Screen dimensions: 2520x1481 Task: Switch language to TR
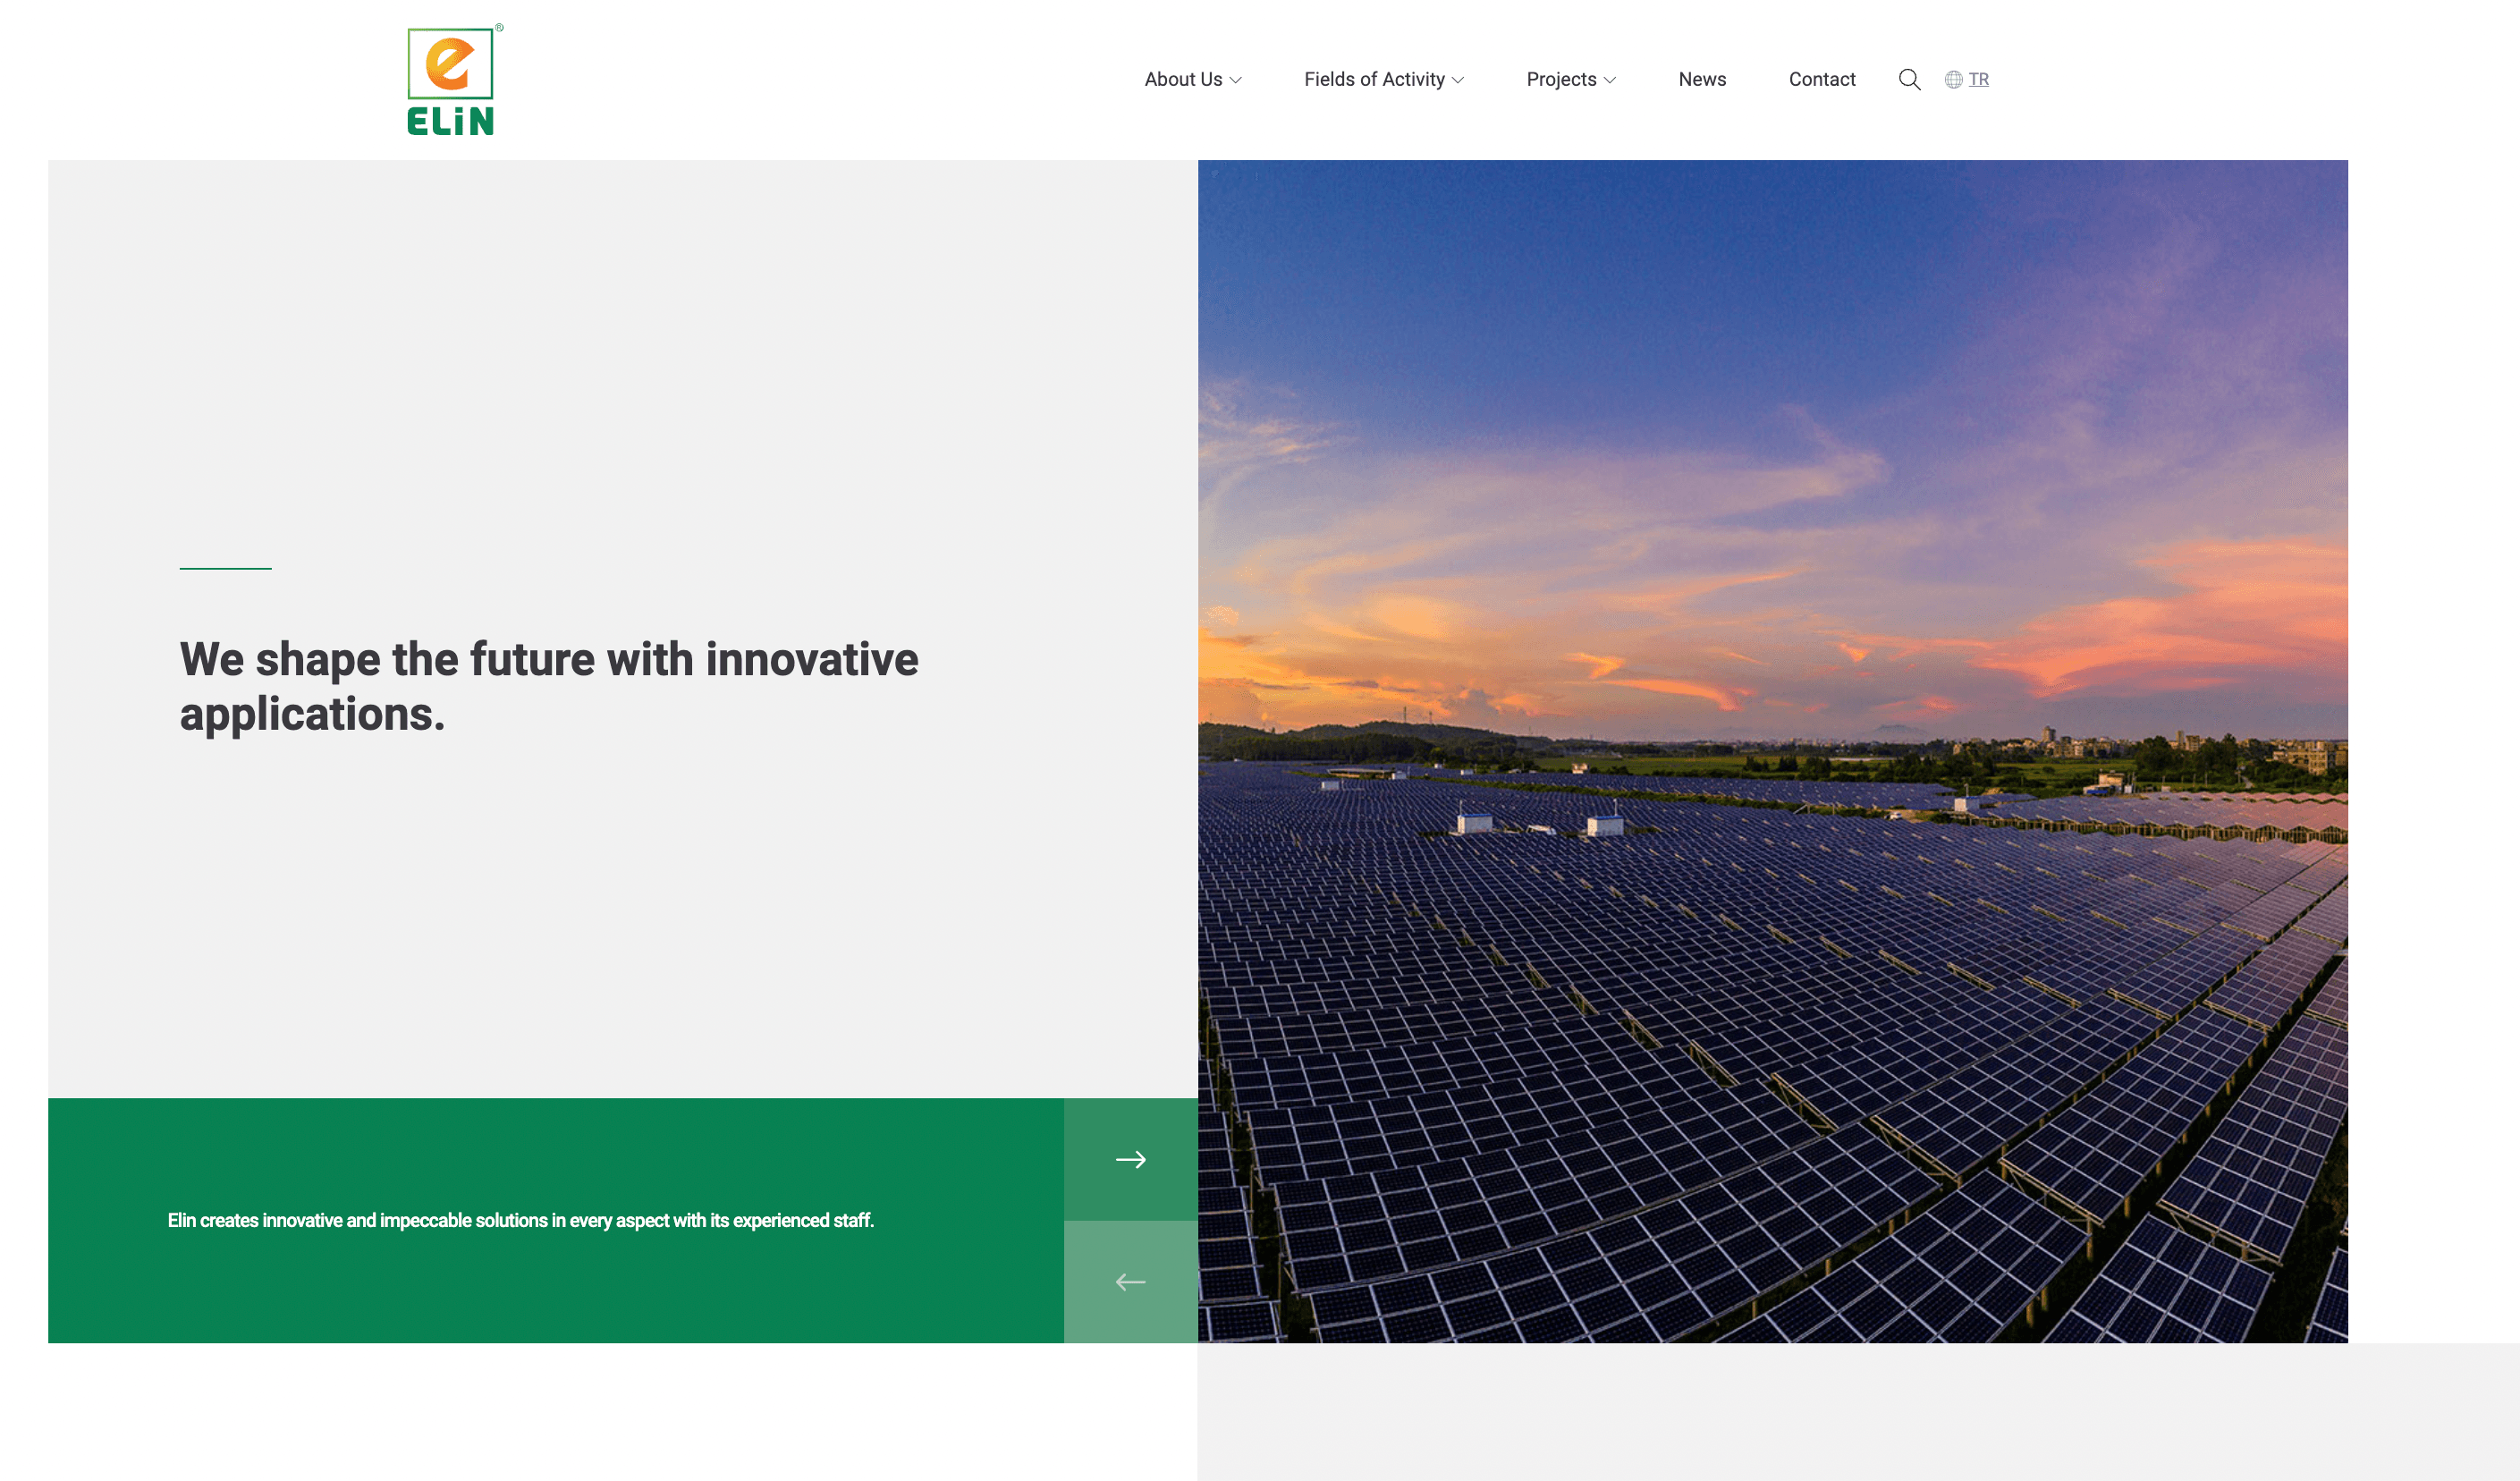tap(1978, 79)
